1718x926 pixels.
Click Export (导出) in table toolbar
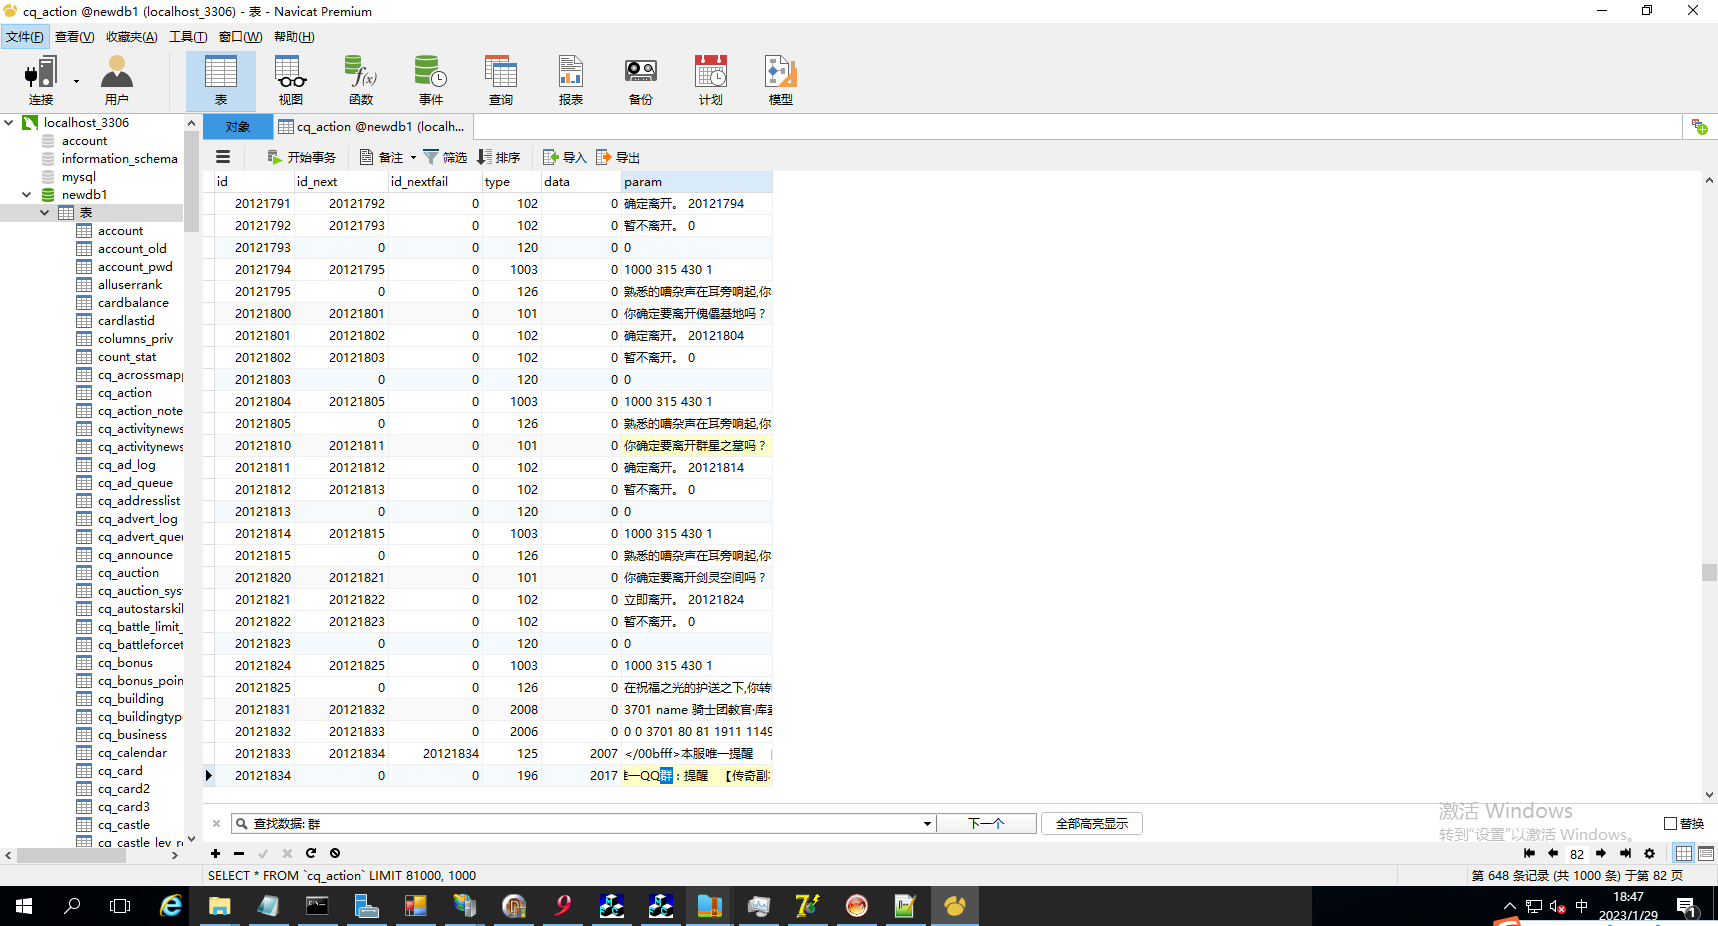pyautogui.click(x=618, y=157)
